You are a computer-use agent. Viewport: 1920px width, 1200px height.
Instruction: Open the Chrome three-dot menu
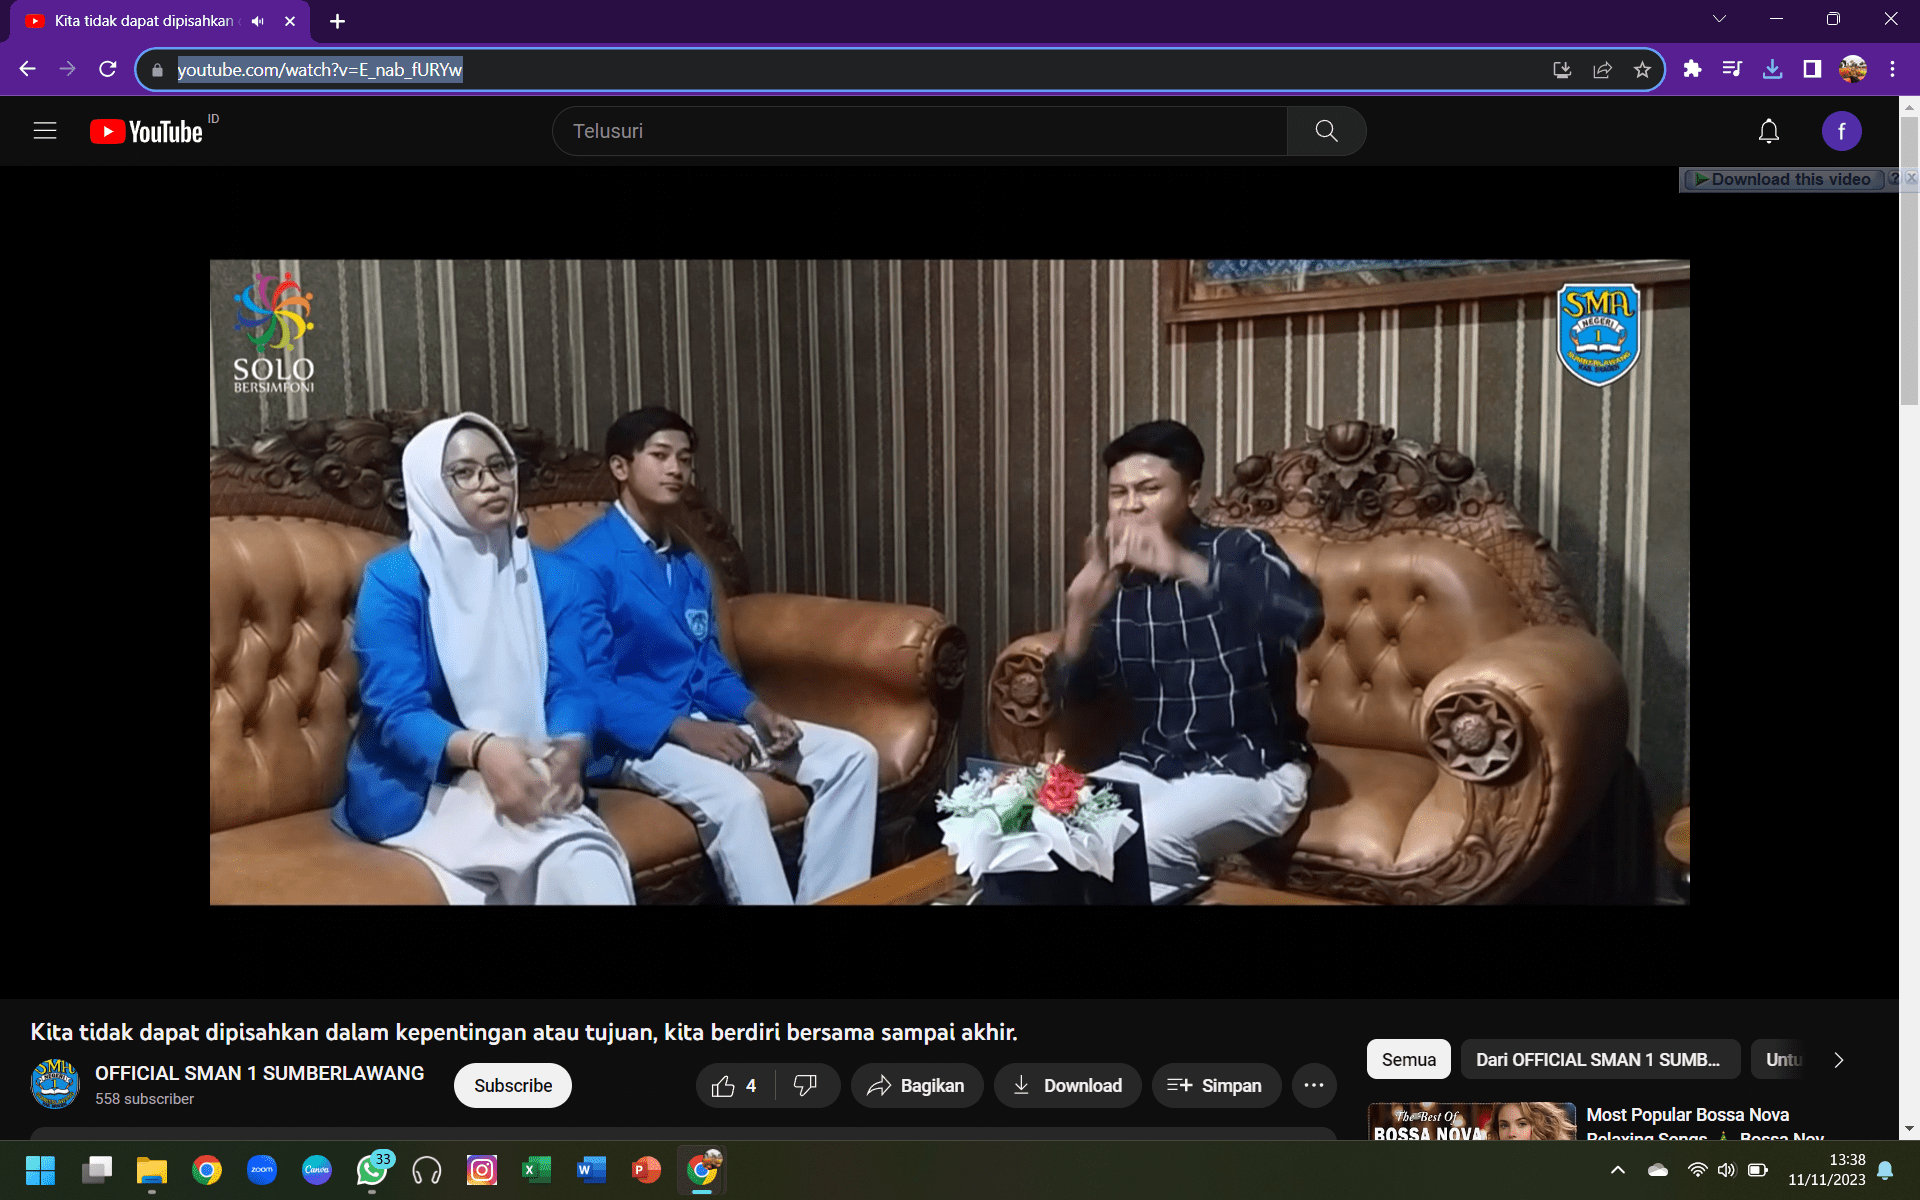tap(1892, 69)
